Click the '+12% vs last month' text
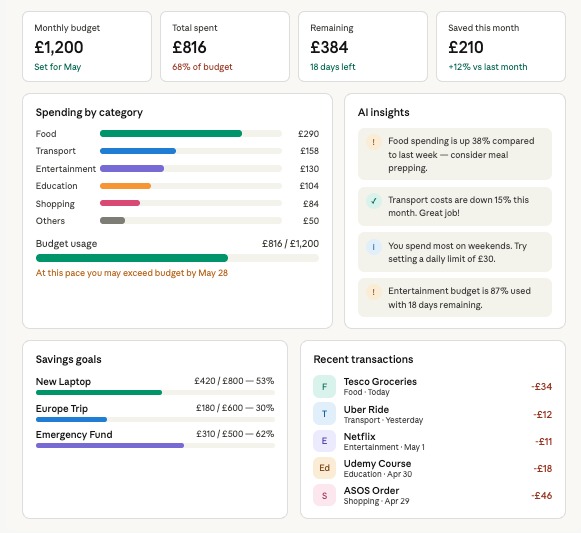 click(488, 67)
